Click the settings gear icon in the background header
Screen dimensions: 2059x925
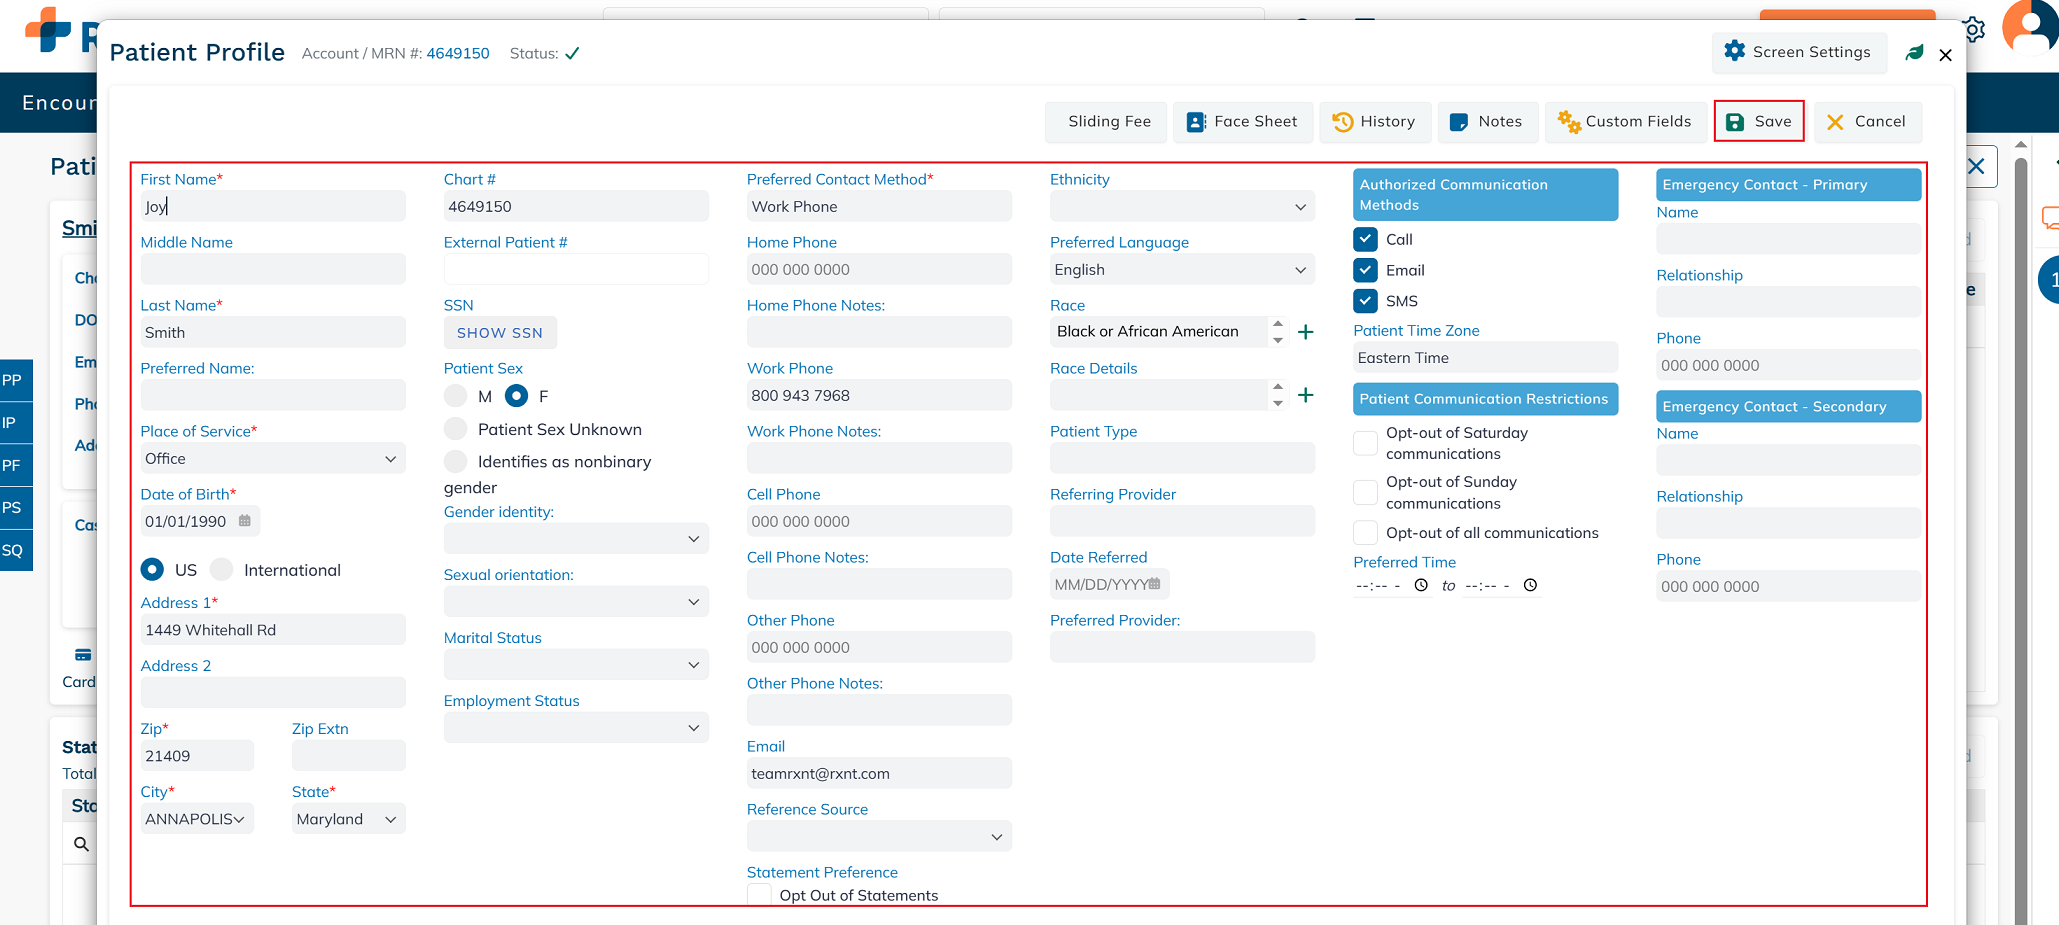point(1975,30)
